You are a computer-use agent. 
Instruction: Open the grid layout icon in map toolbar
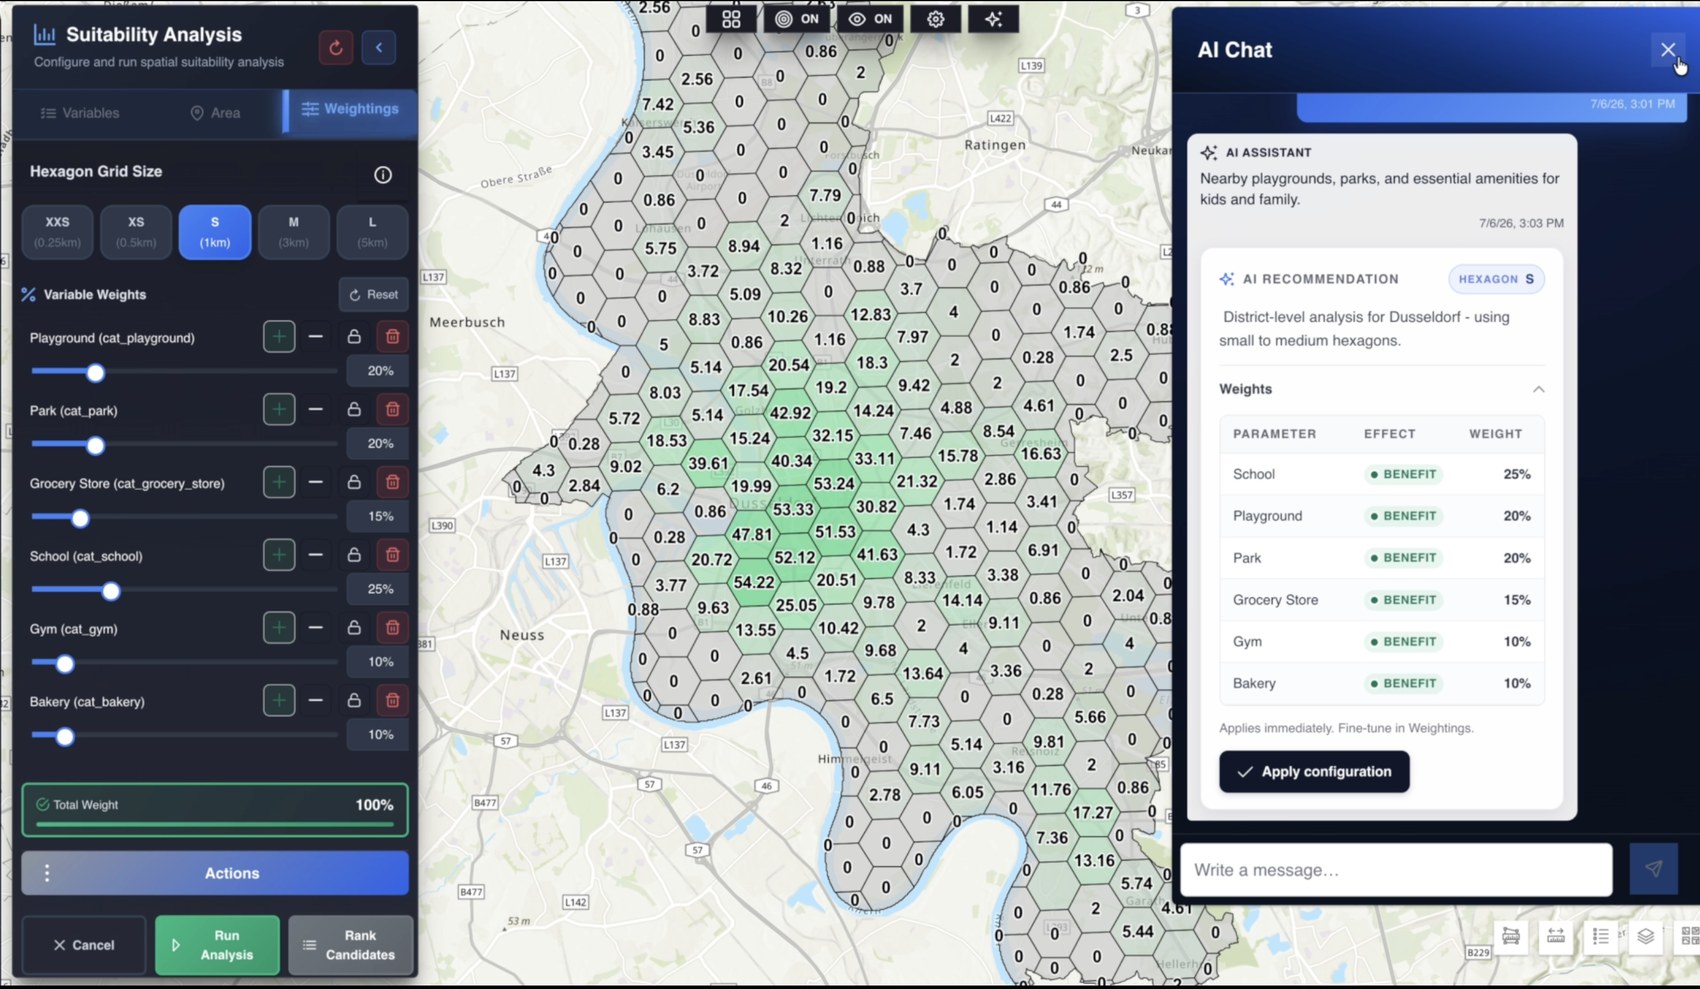point(731,19)
